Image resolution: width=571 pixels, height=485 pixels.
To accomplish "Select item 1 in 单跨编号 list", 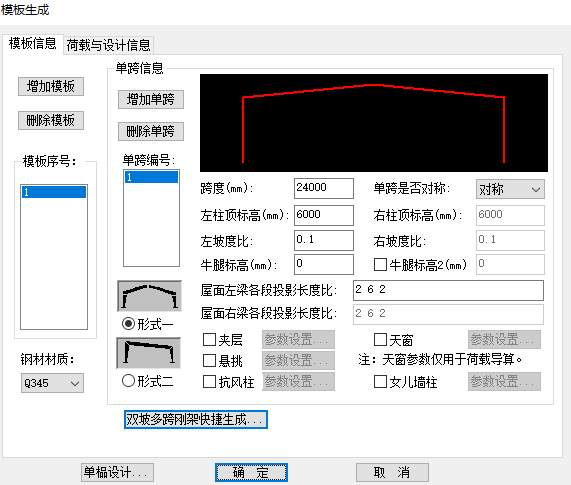I will click(x=151, y=177).
